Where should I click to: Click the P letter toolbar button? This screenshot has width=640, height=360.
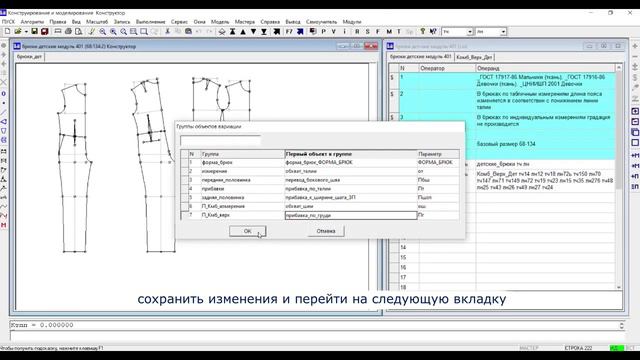(x=324, y=31)
